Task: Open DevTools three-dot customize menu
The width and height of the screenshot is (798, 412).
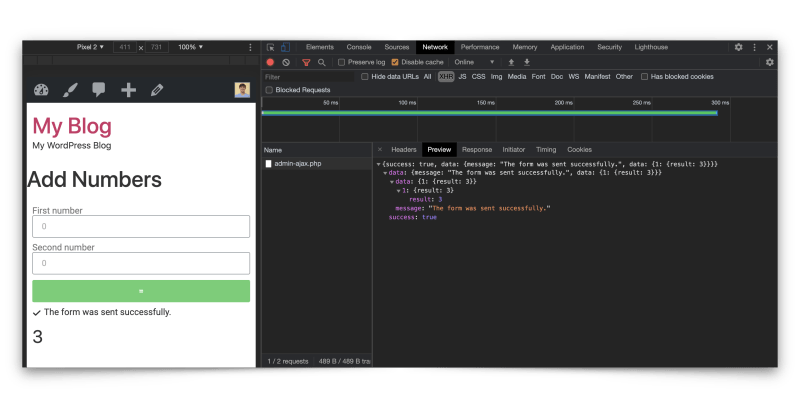Action: (x=754, y=47)
